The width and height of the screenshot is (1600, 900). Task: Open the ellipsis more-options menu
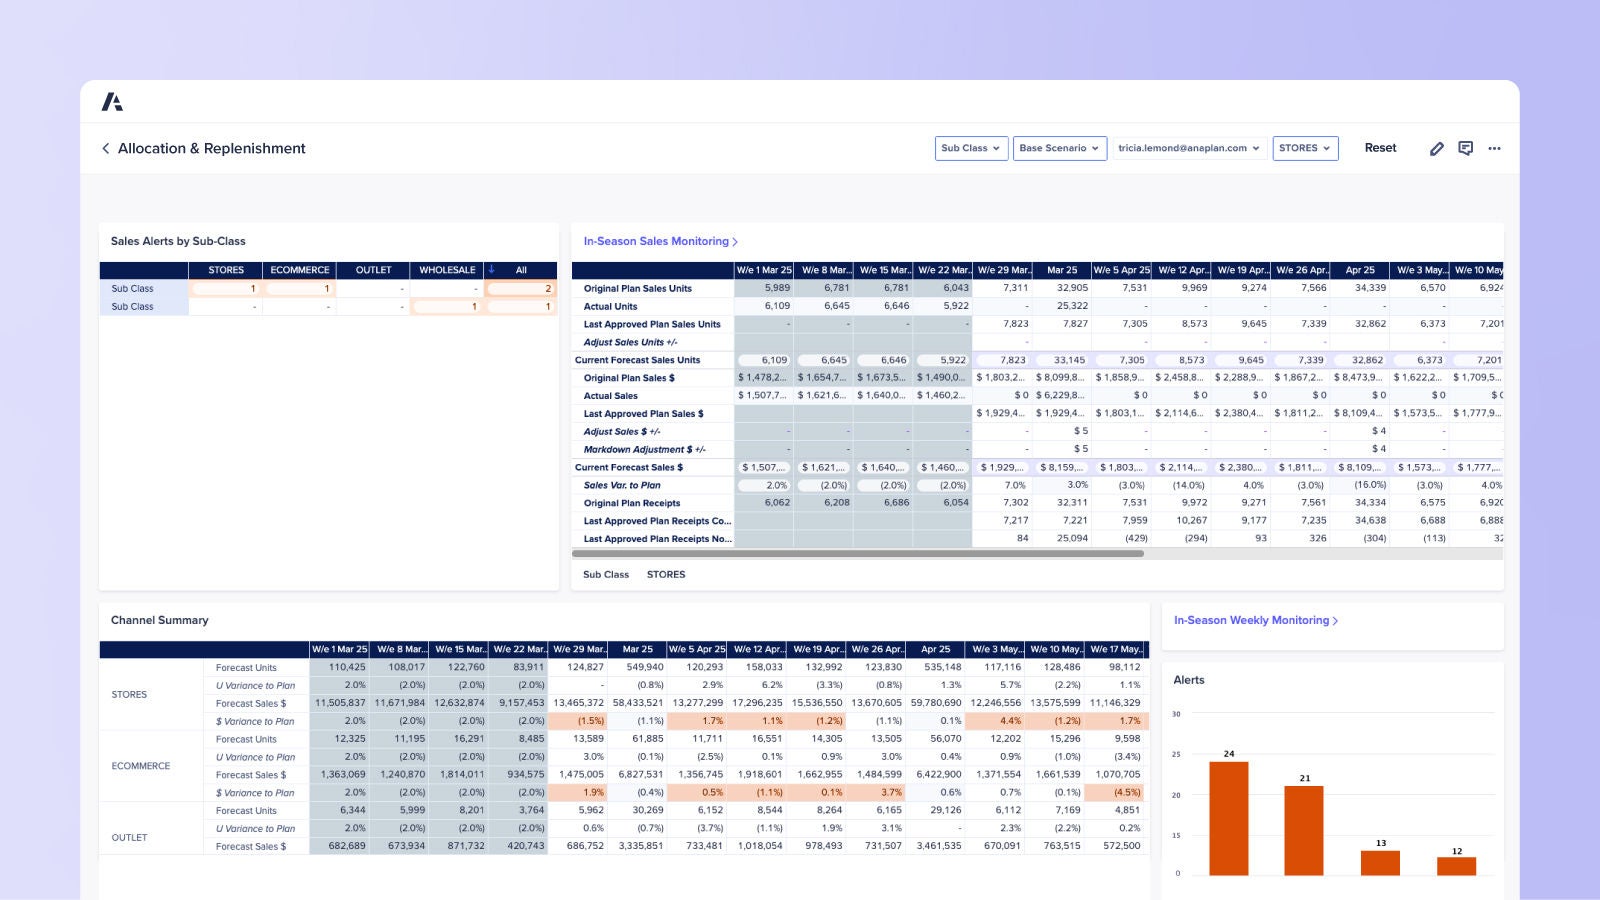(x=1494, y=148)
